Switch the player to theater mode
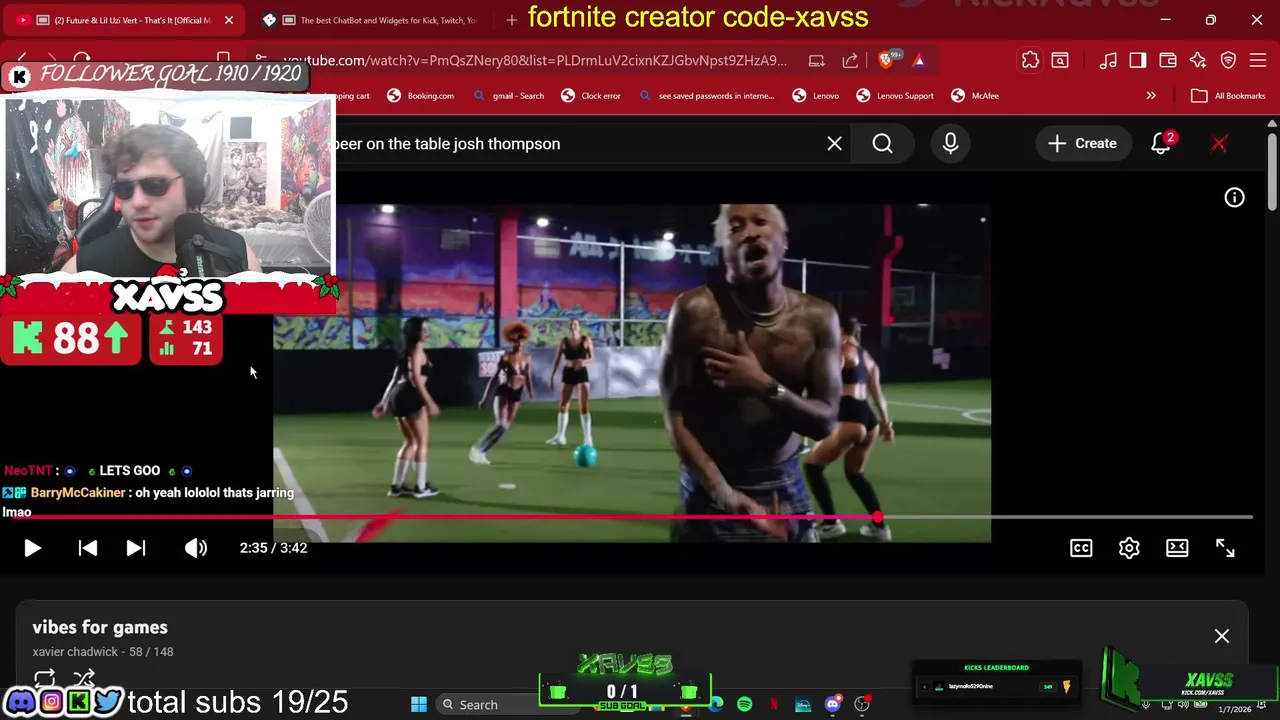 tap(1177, 548)
